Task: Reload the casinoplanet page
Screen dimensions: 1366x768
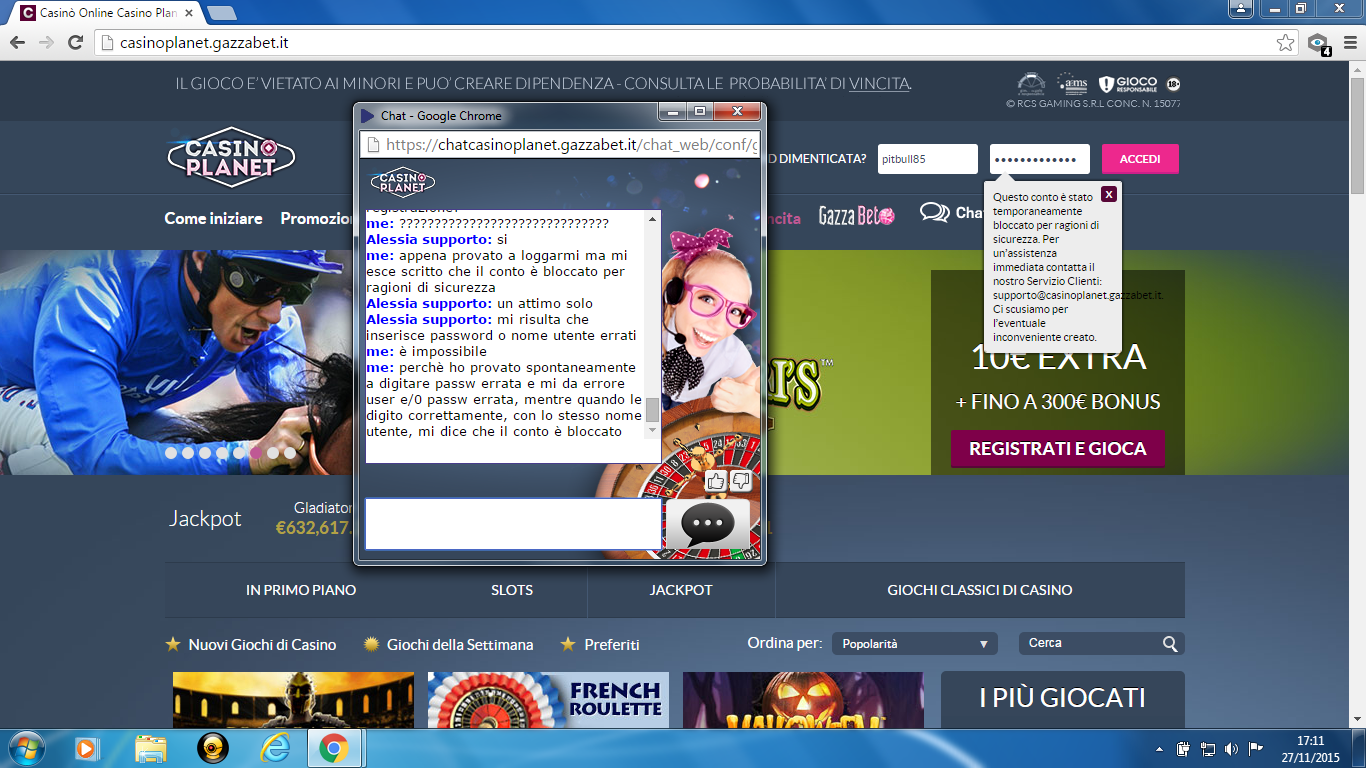Action: 75,43
